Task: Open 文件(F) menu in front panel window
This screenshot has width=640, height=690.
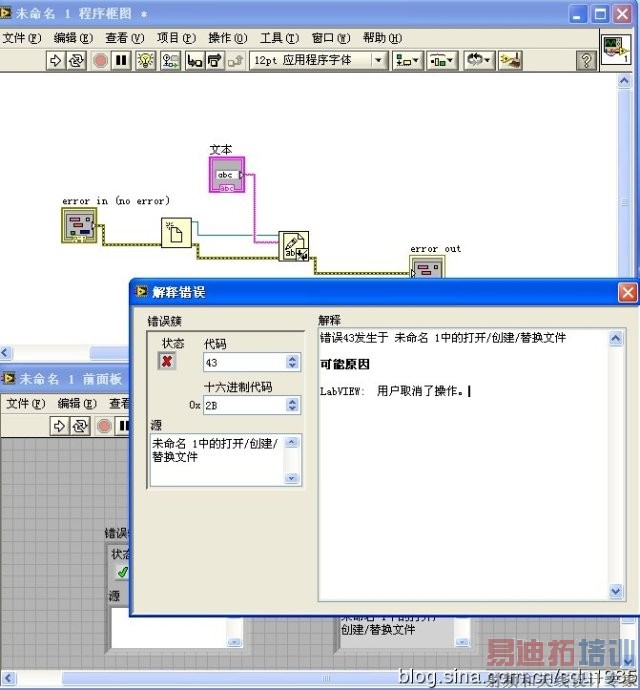Action: (25, 404)
